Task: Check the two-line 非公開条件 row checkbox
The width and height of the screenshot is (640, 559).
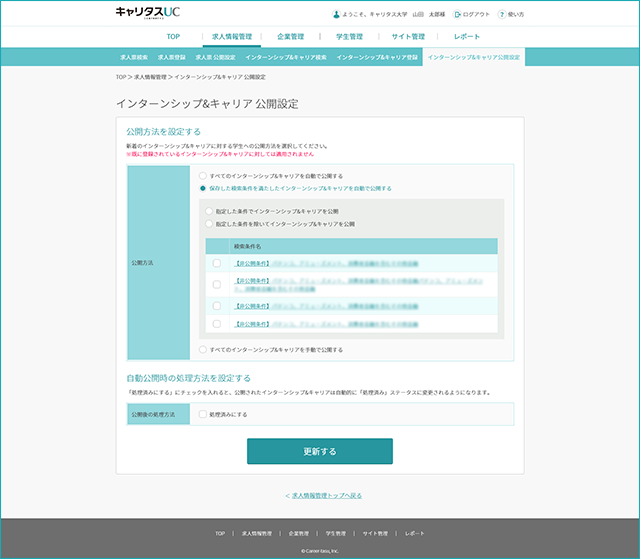Action: pyautogui.click(x=217, y=284)
